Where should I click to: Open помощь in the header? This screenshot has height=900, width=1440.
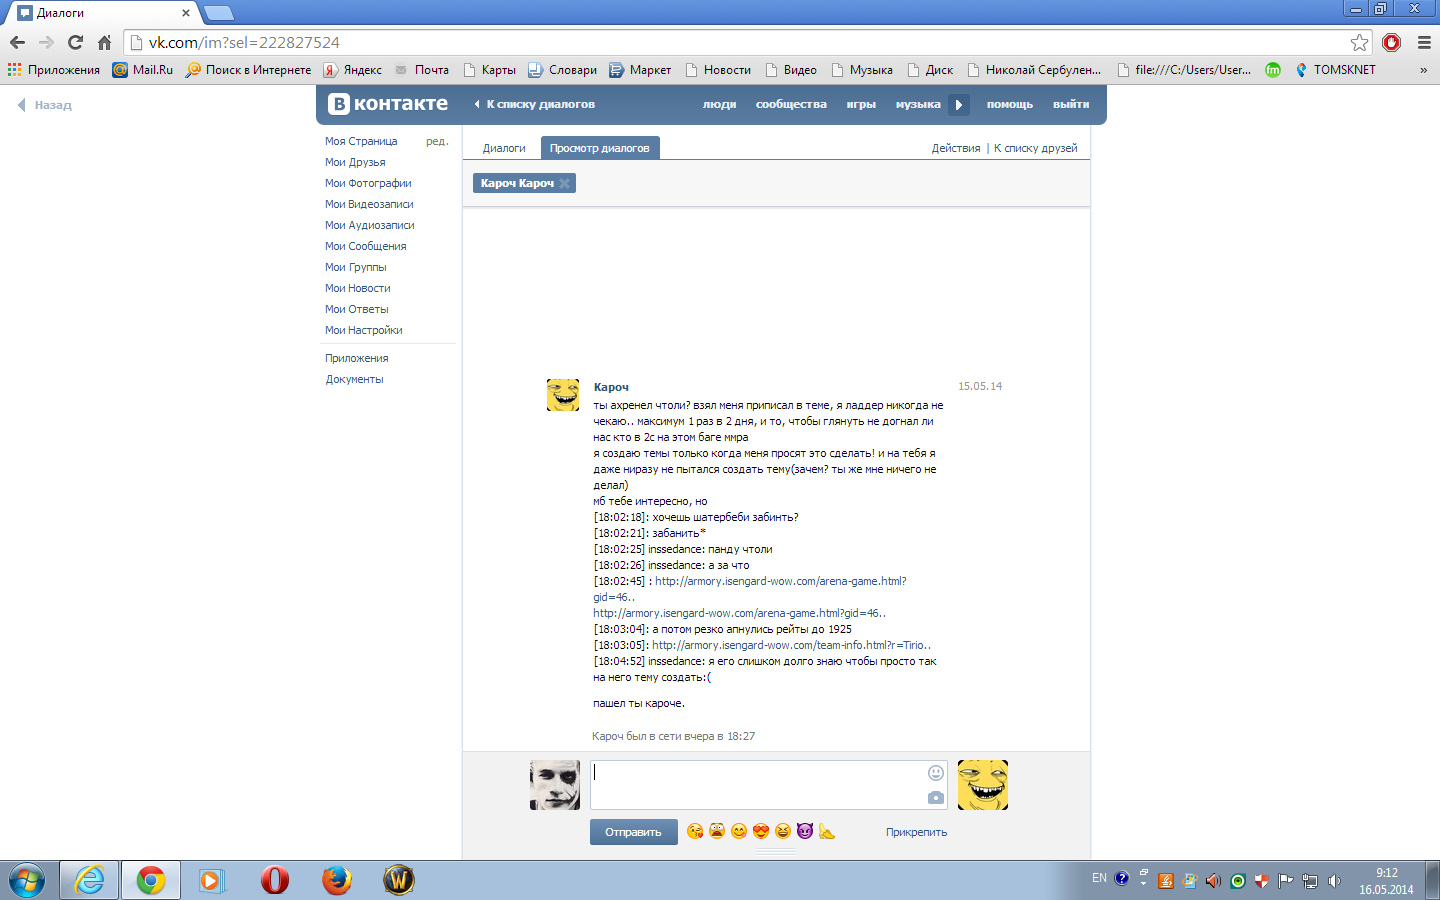(x=1010, y=104)
